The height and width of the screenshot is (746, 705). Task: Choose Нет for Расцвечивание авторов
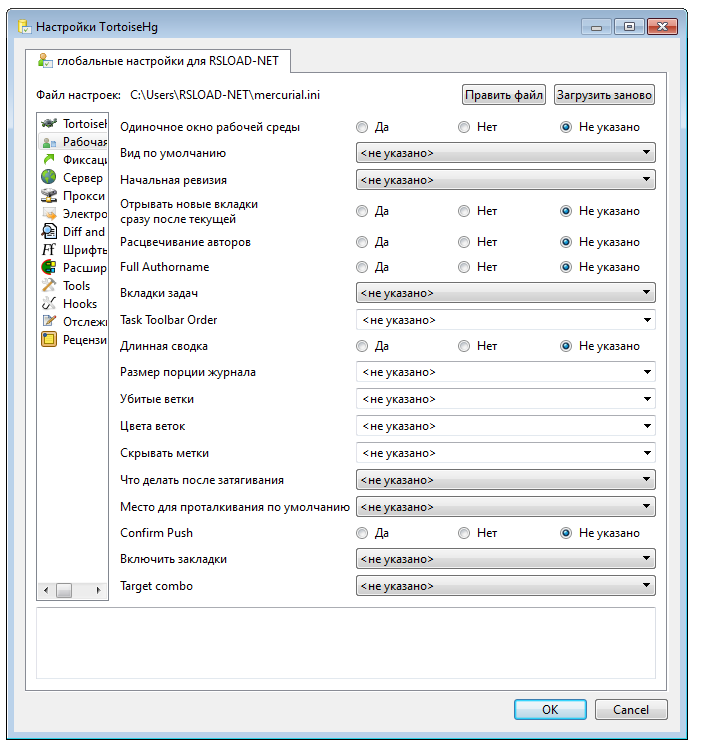click(464, 242)
